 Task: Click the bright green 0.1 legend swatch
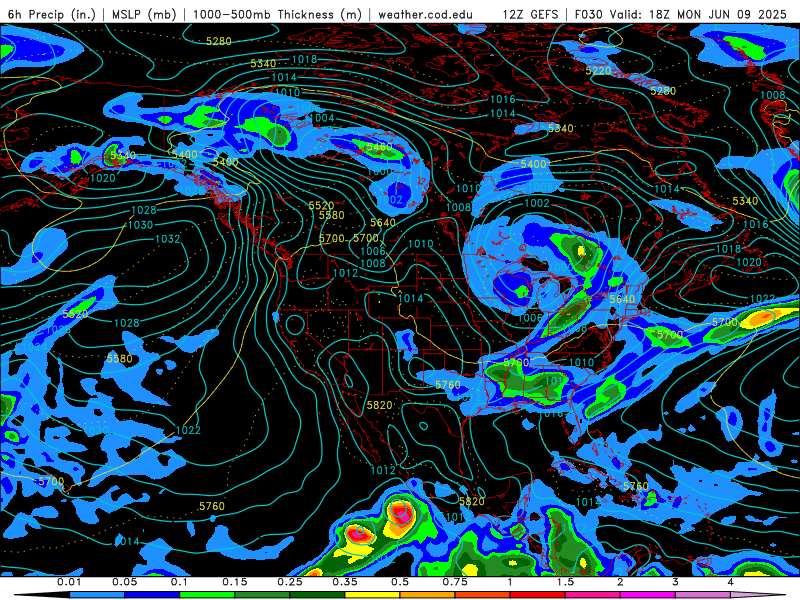[x=207, y=595]
